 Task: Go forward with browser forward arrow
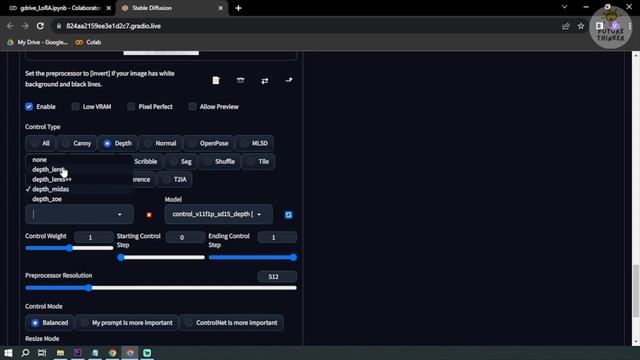(x=25, y=26)
